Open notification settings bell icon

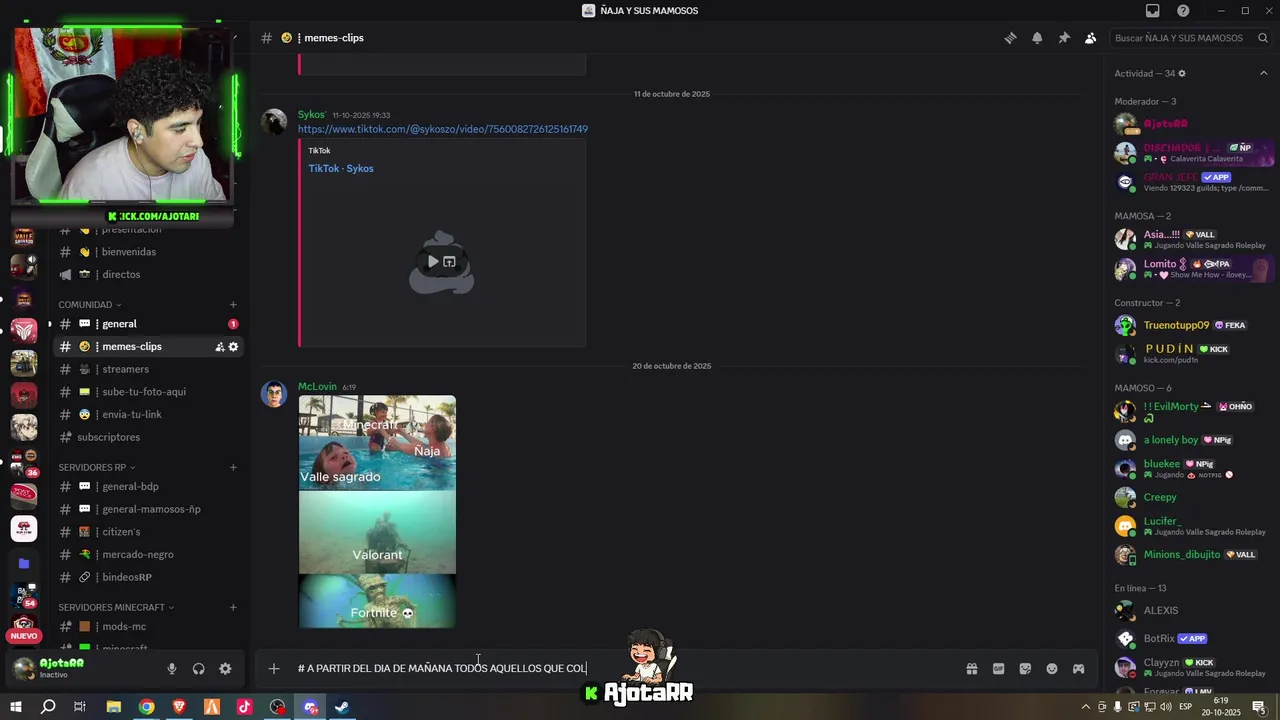[1037, 38]
